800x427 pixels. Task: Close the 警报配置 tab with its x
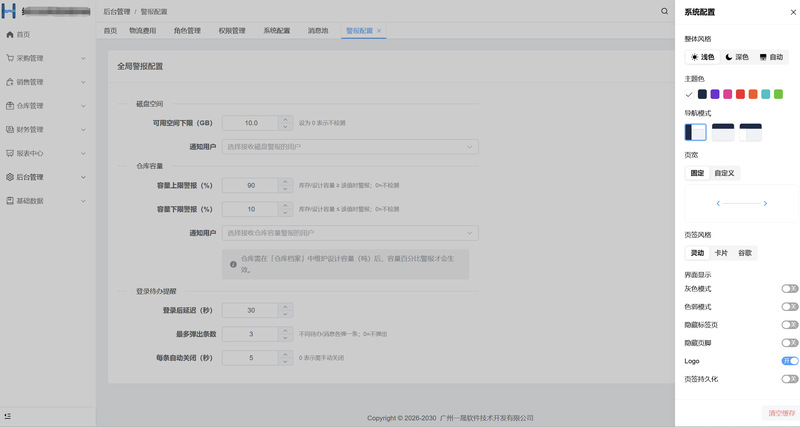(379, 31)
